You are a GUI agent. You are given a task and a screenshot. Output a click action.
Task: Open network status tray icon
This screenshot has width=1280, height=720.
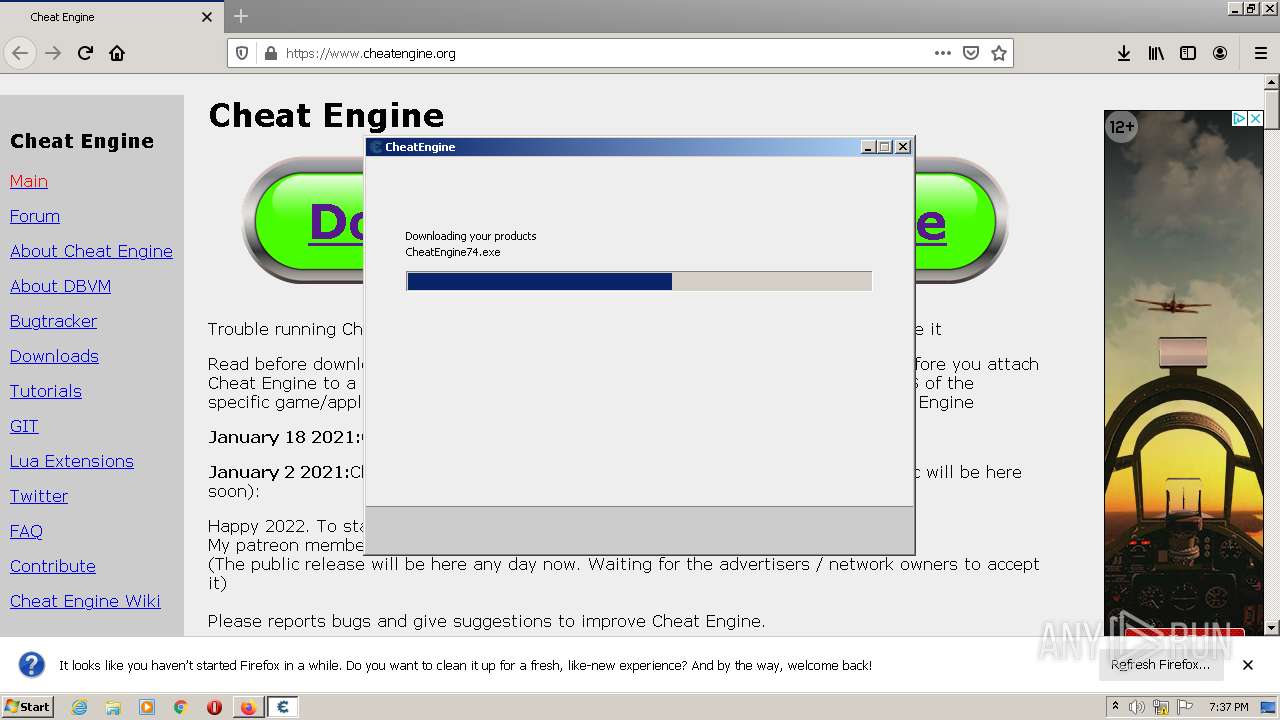tap(1161, 707)
